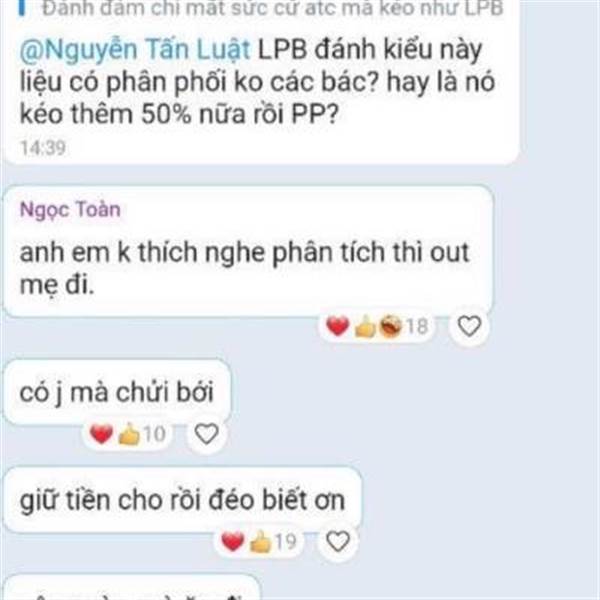The height and width of the screenshot is (600, 600).
Task: Open Ngọc Toàn sender profile name
Action: [70, 210]
